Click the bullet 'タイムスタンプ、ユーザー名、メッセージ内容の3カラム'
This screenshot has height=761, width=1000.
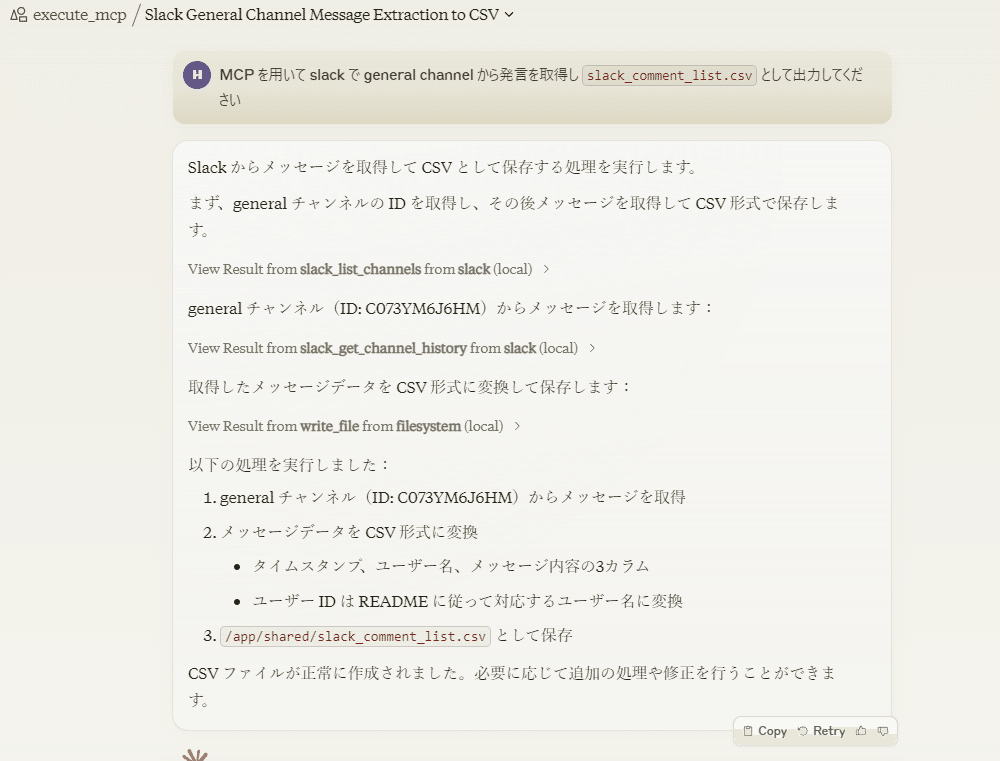tap(451, 566)
